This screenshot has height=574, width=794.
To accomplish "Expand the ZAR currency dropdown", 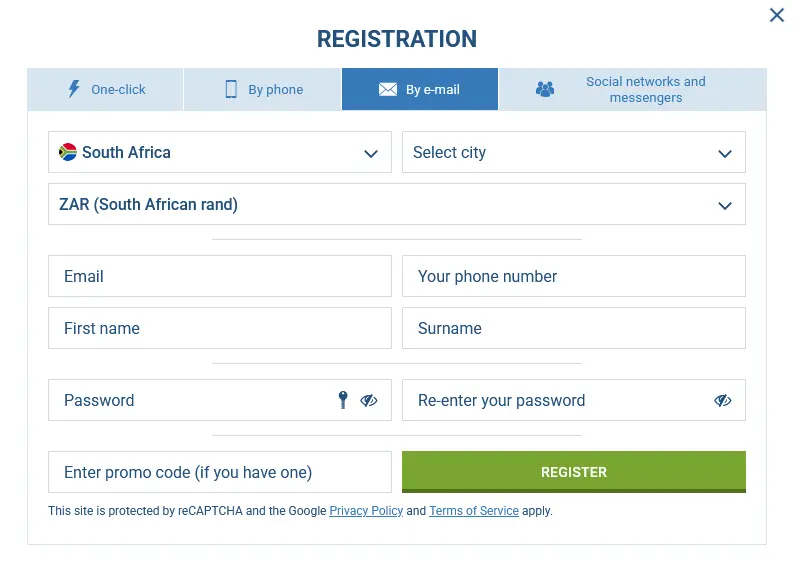I will point(725,205).
